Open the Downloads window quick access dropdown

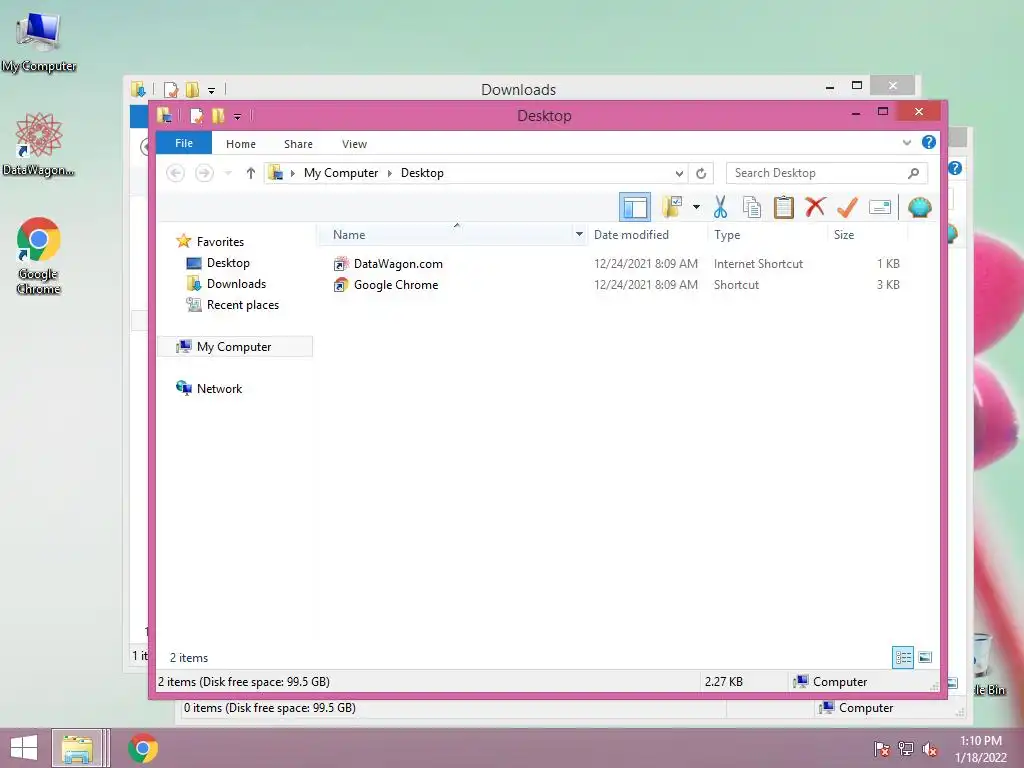pos(211,90)
